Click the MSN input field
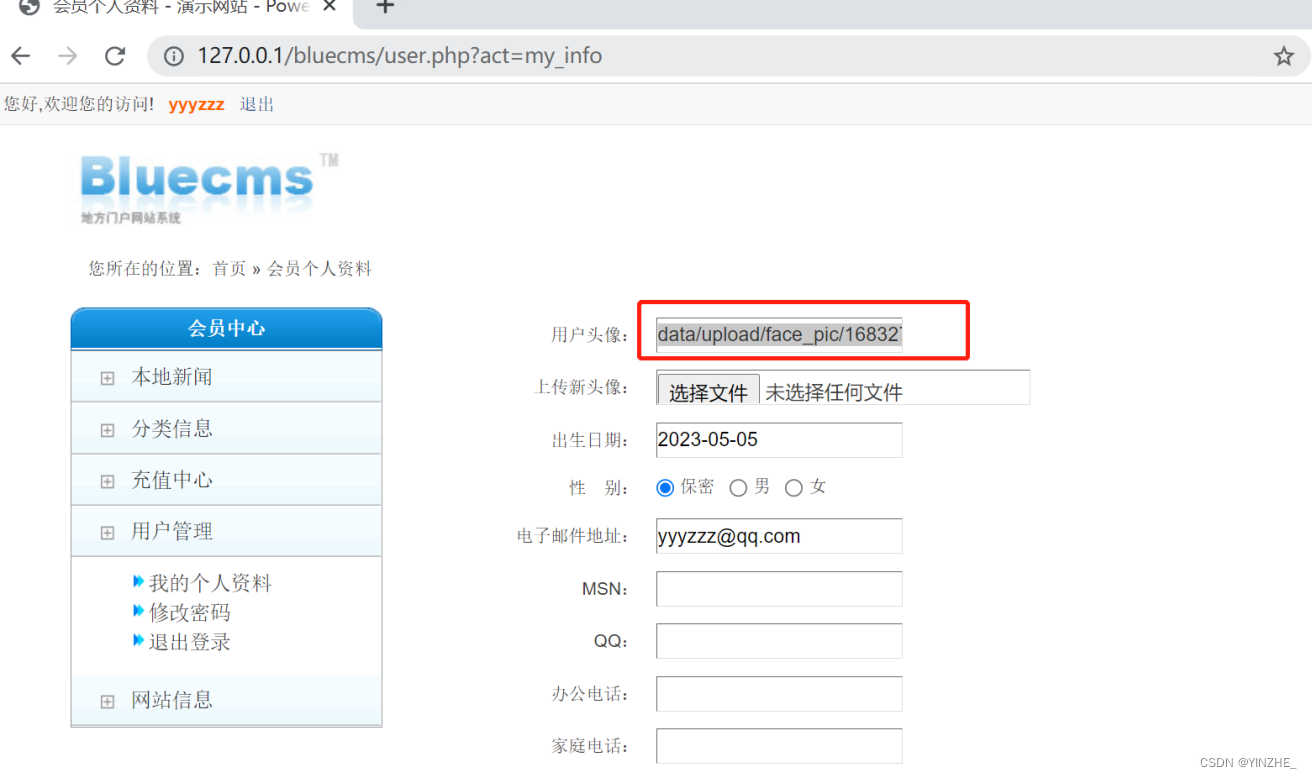 [779, 589]
